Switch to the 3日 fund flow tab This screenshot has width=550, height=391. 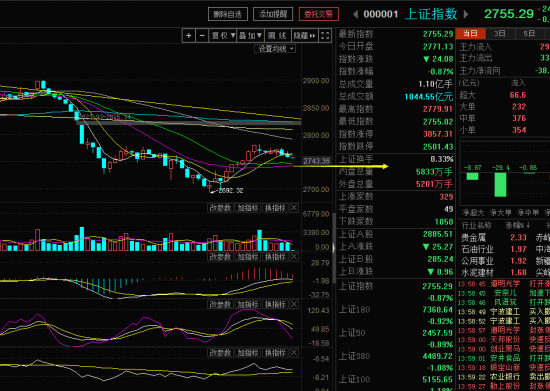500,34
